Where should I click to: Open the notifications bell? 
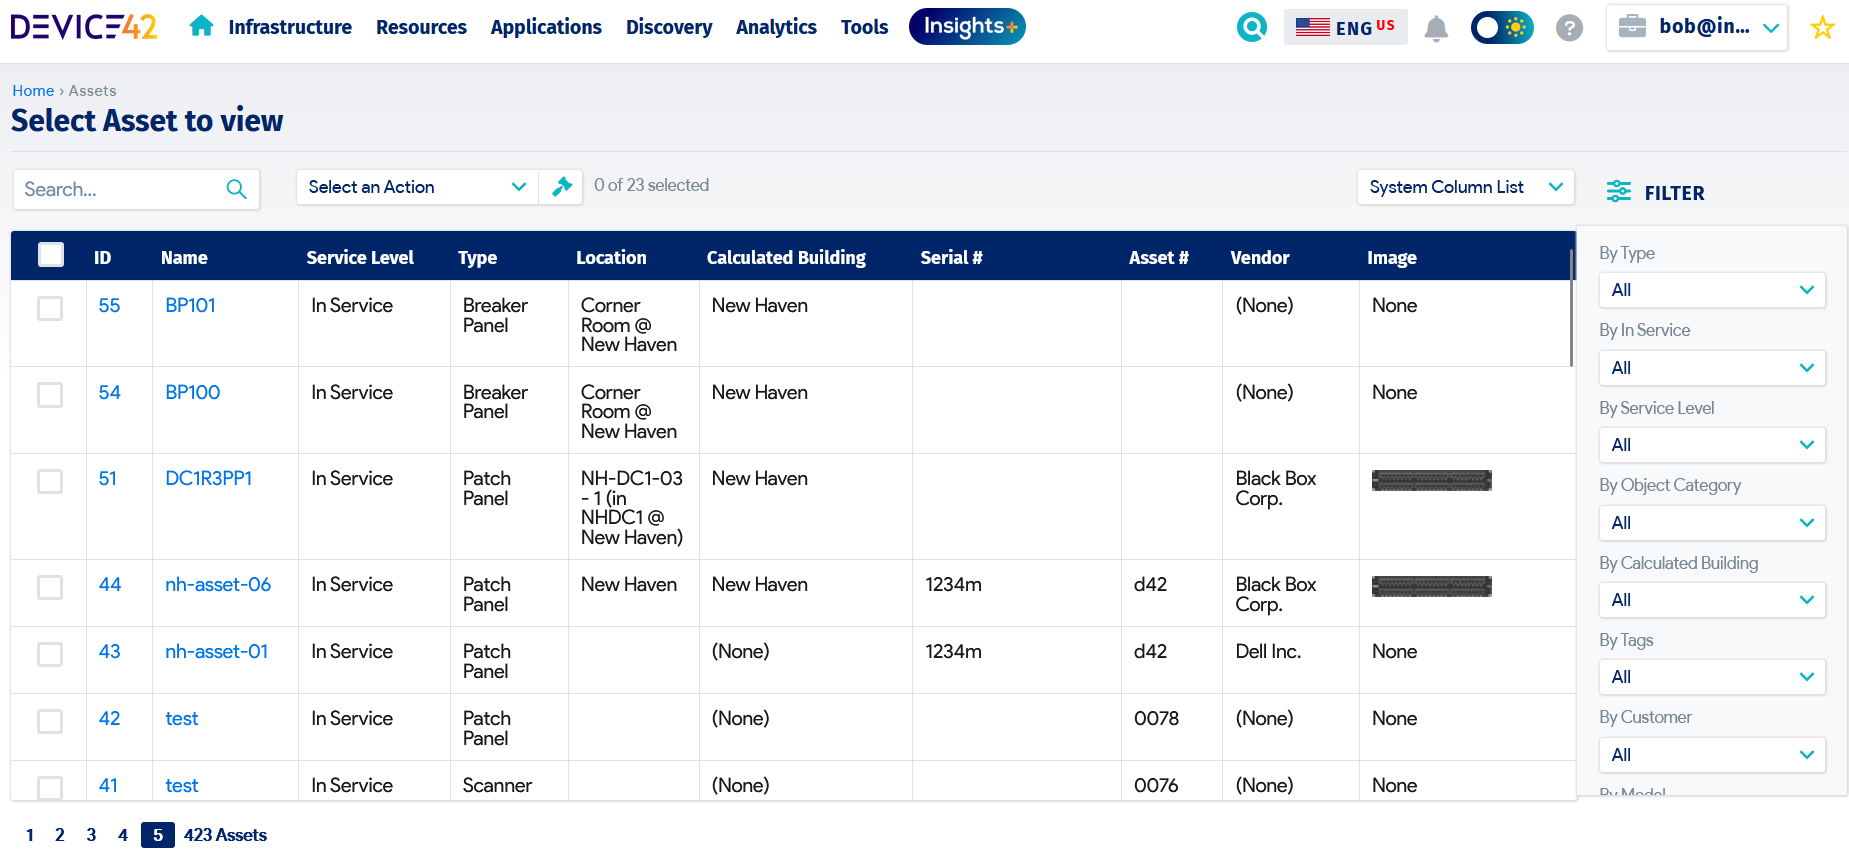point(1436,28)
